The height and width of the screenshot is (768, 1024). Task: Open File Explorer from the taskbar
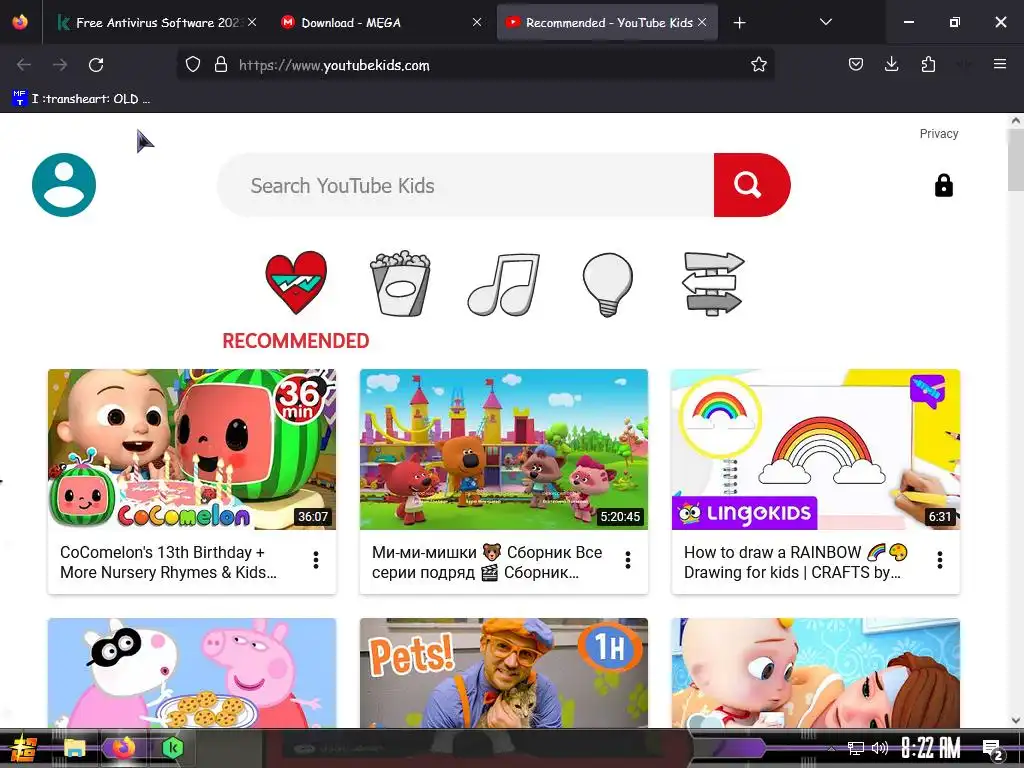click(x=74, y=748)
